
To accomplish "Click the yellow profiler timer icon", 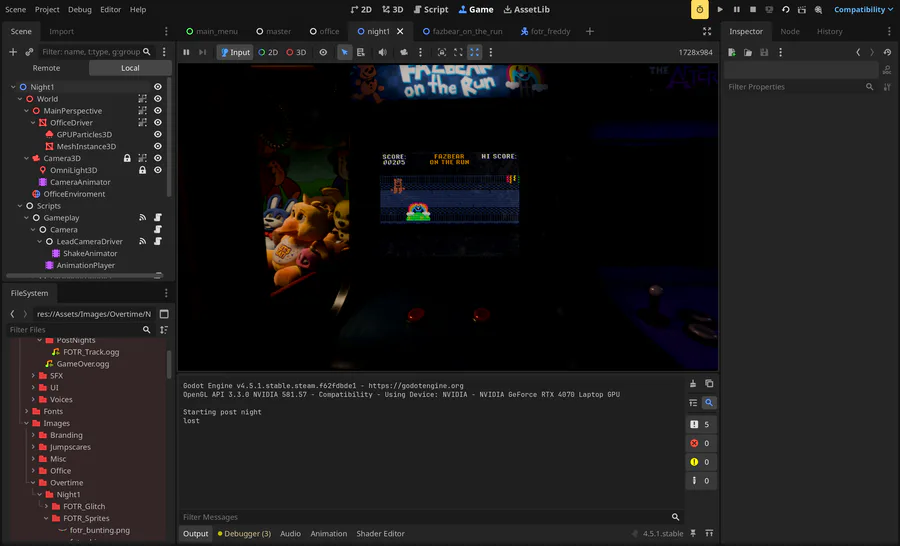I will pos(700,9).
